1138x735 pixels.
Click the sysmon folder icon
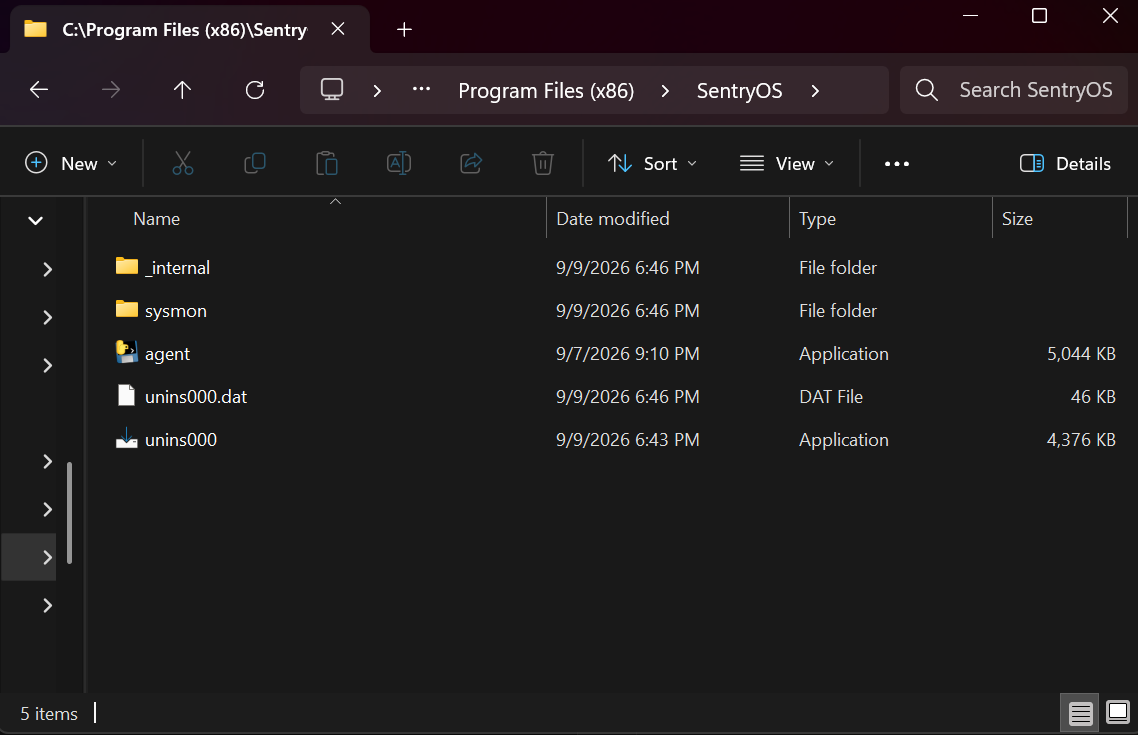pos(126,310)
